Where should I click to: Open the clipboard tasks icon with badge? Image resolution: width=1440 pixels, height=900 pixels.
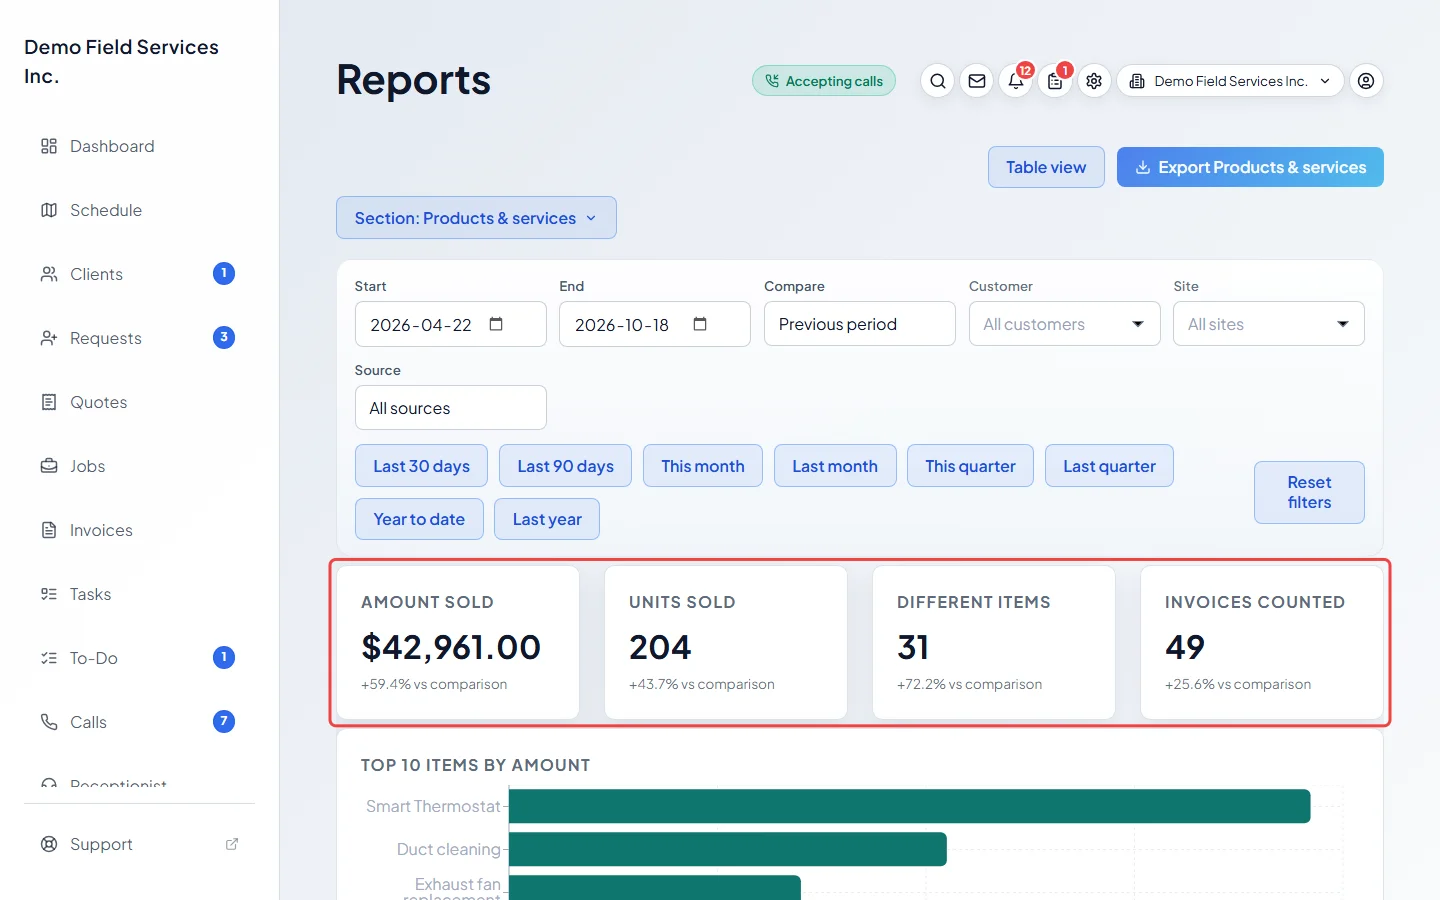click(x=1055, y=81)
